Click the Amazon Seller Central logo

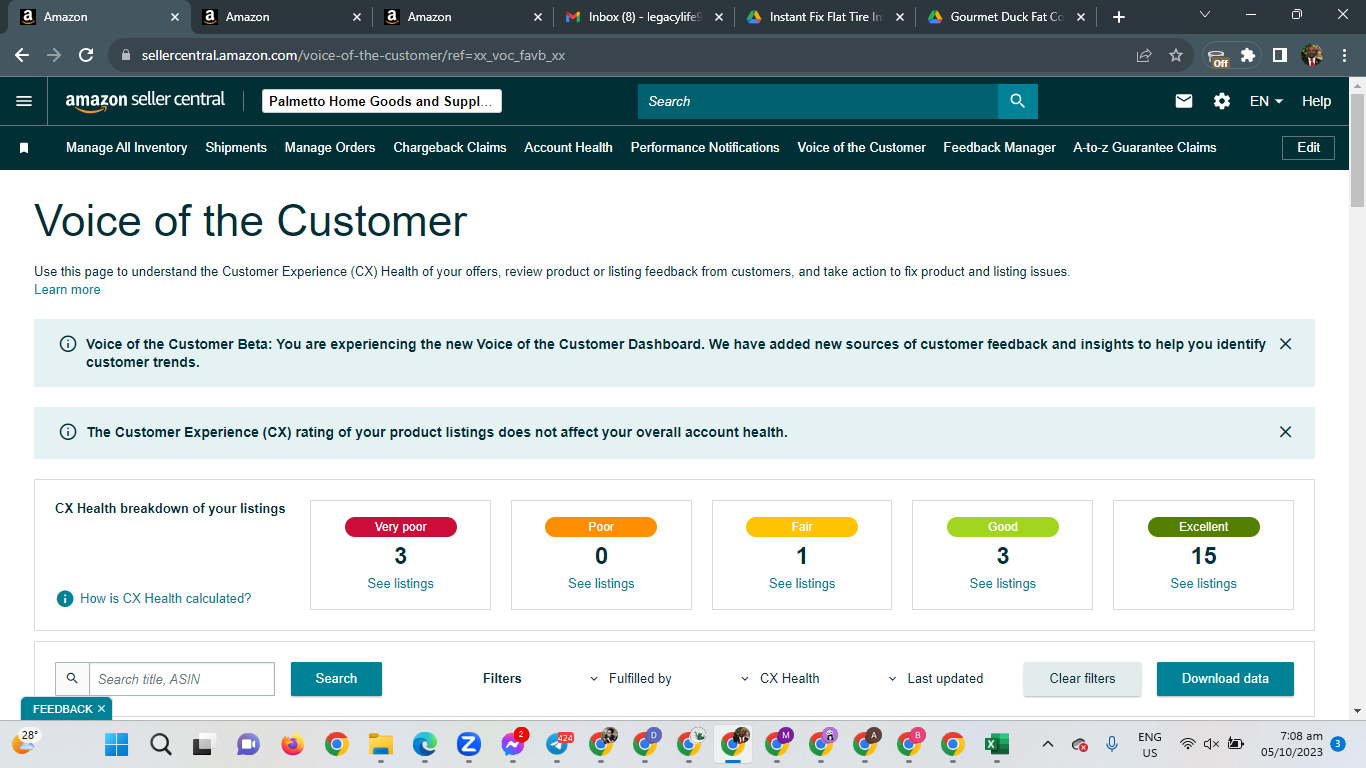click(x=146, y=101)
